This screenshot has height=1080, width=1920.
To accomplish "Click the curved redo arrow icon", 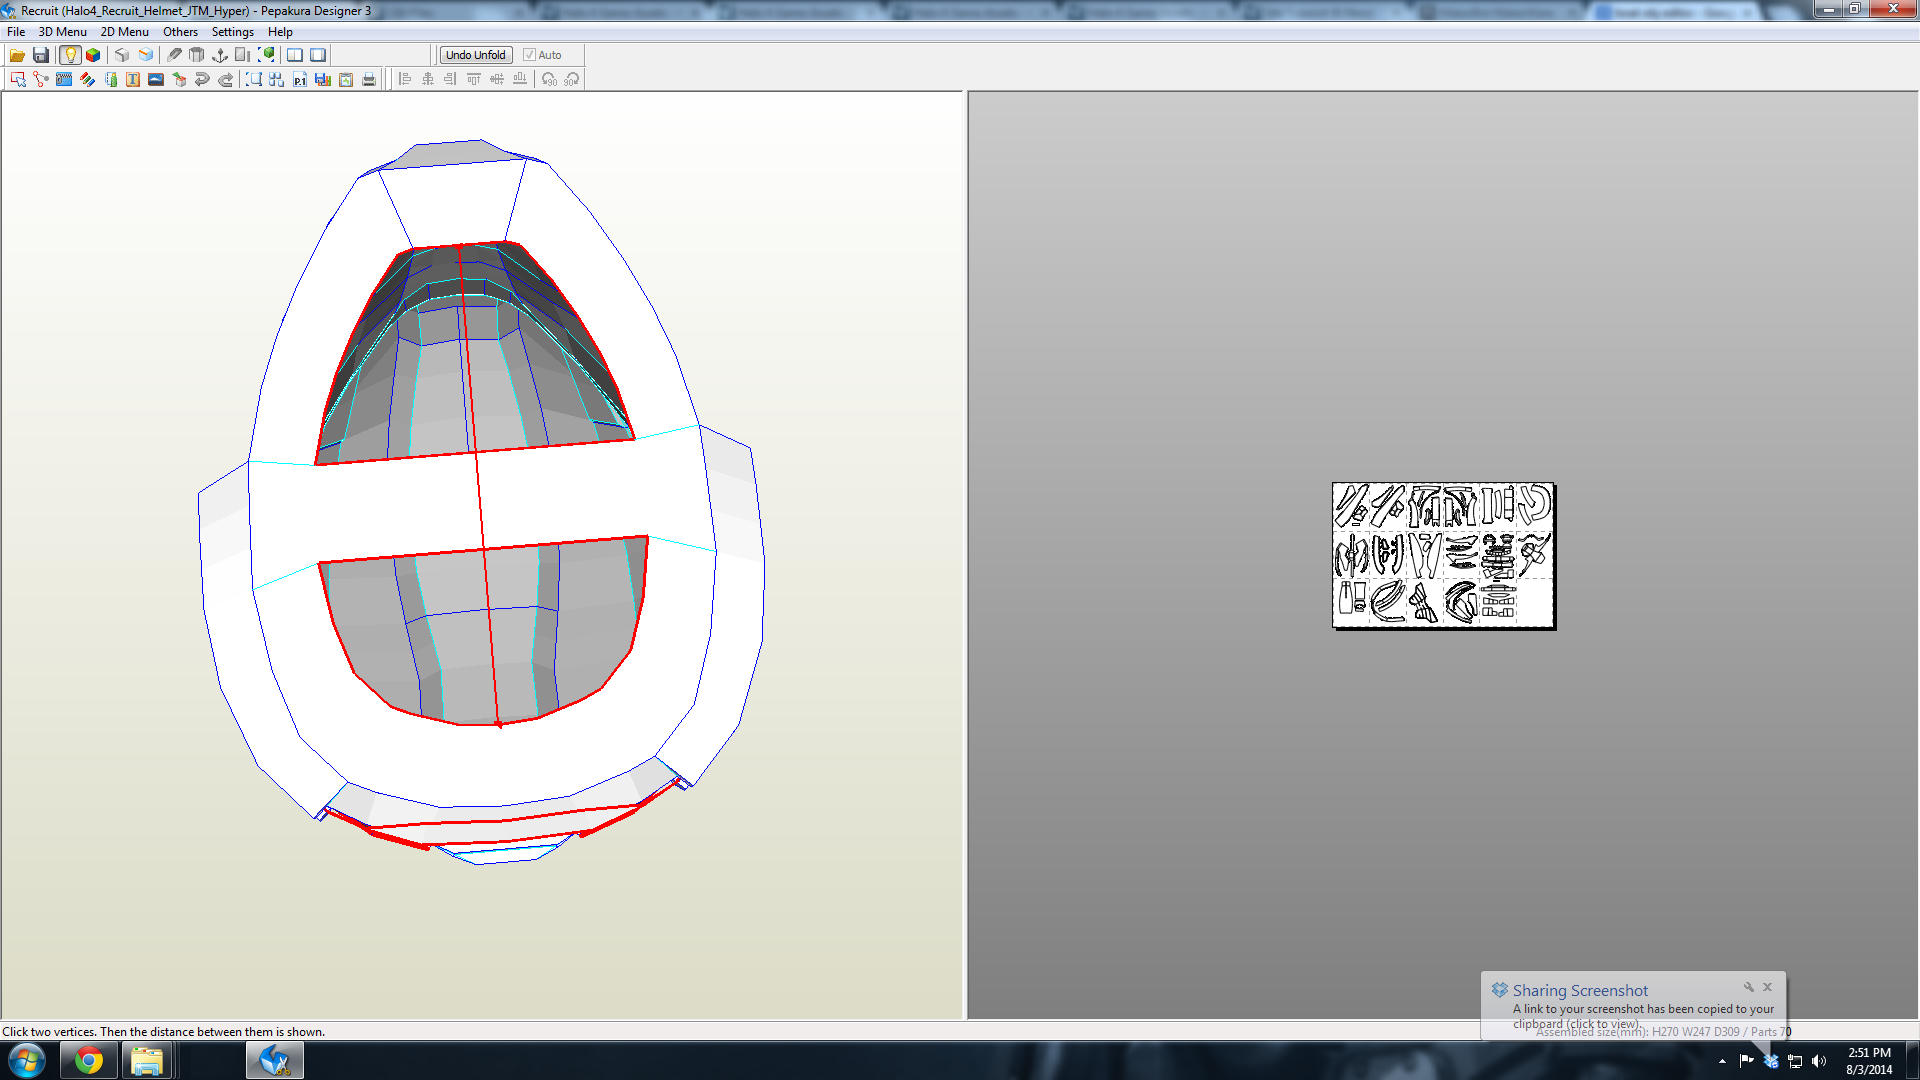I will pos(225,80).
